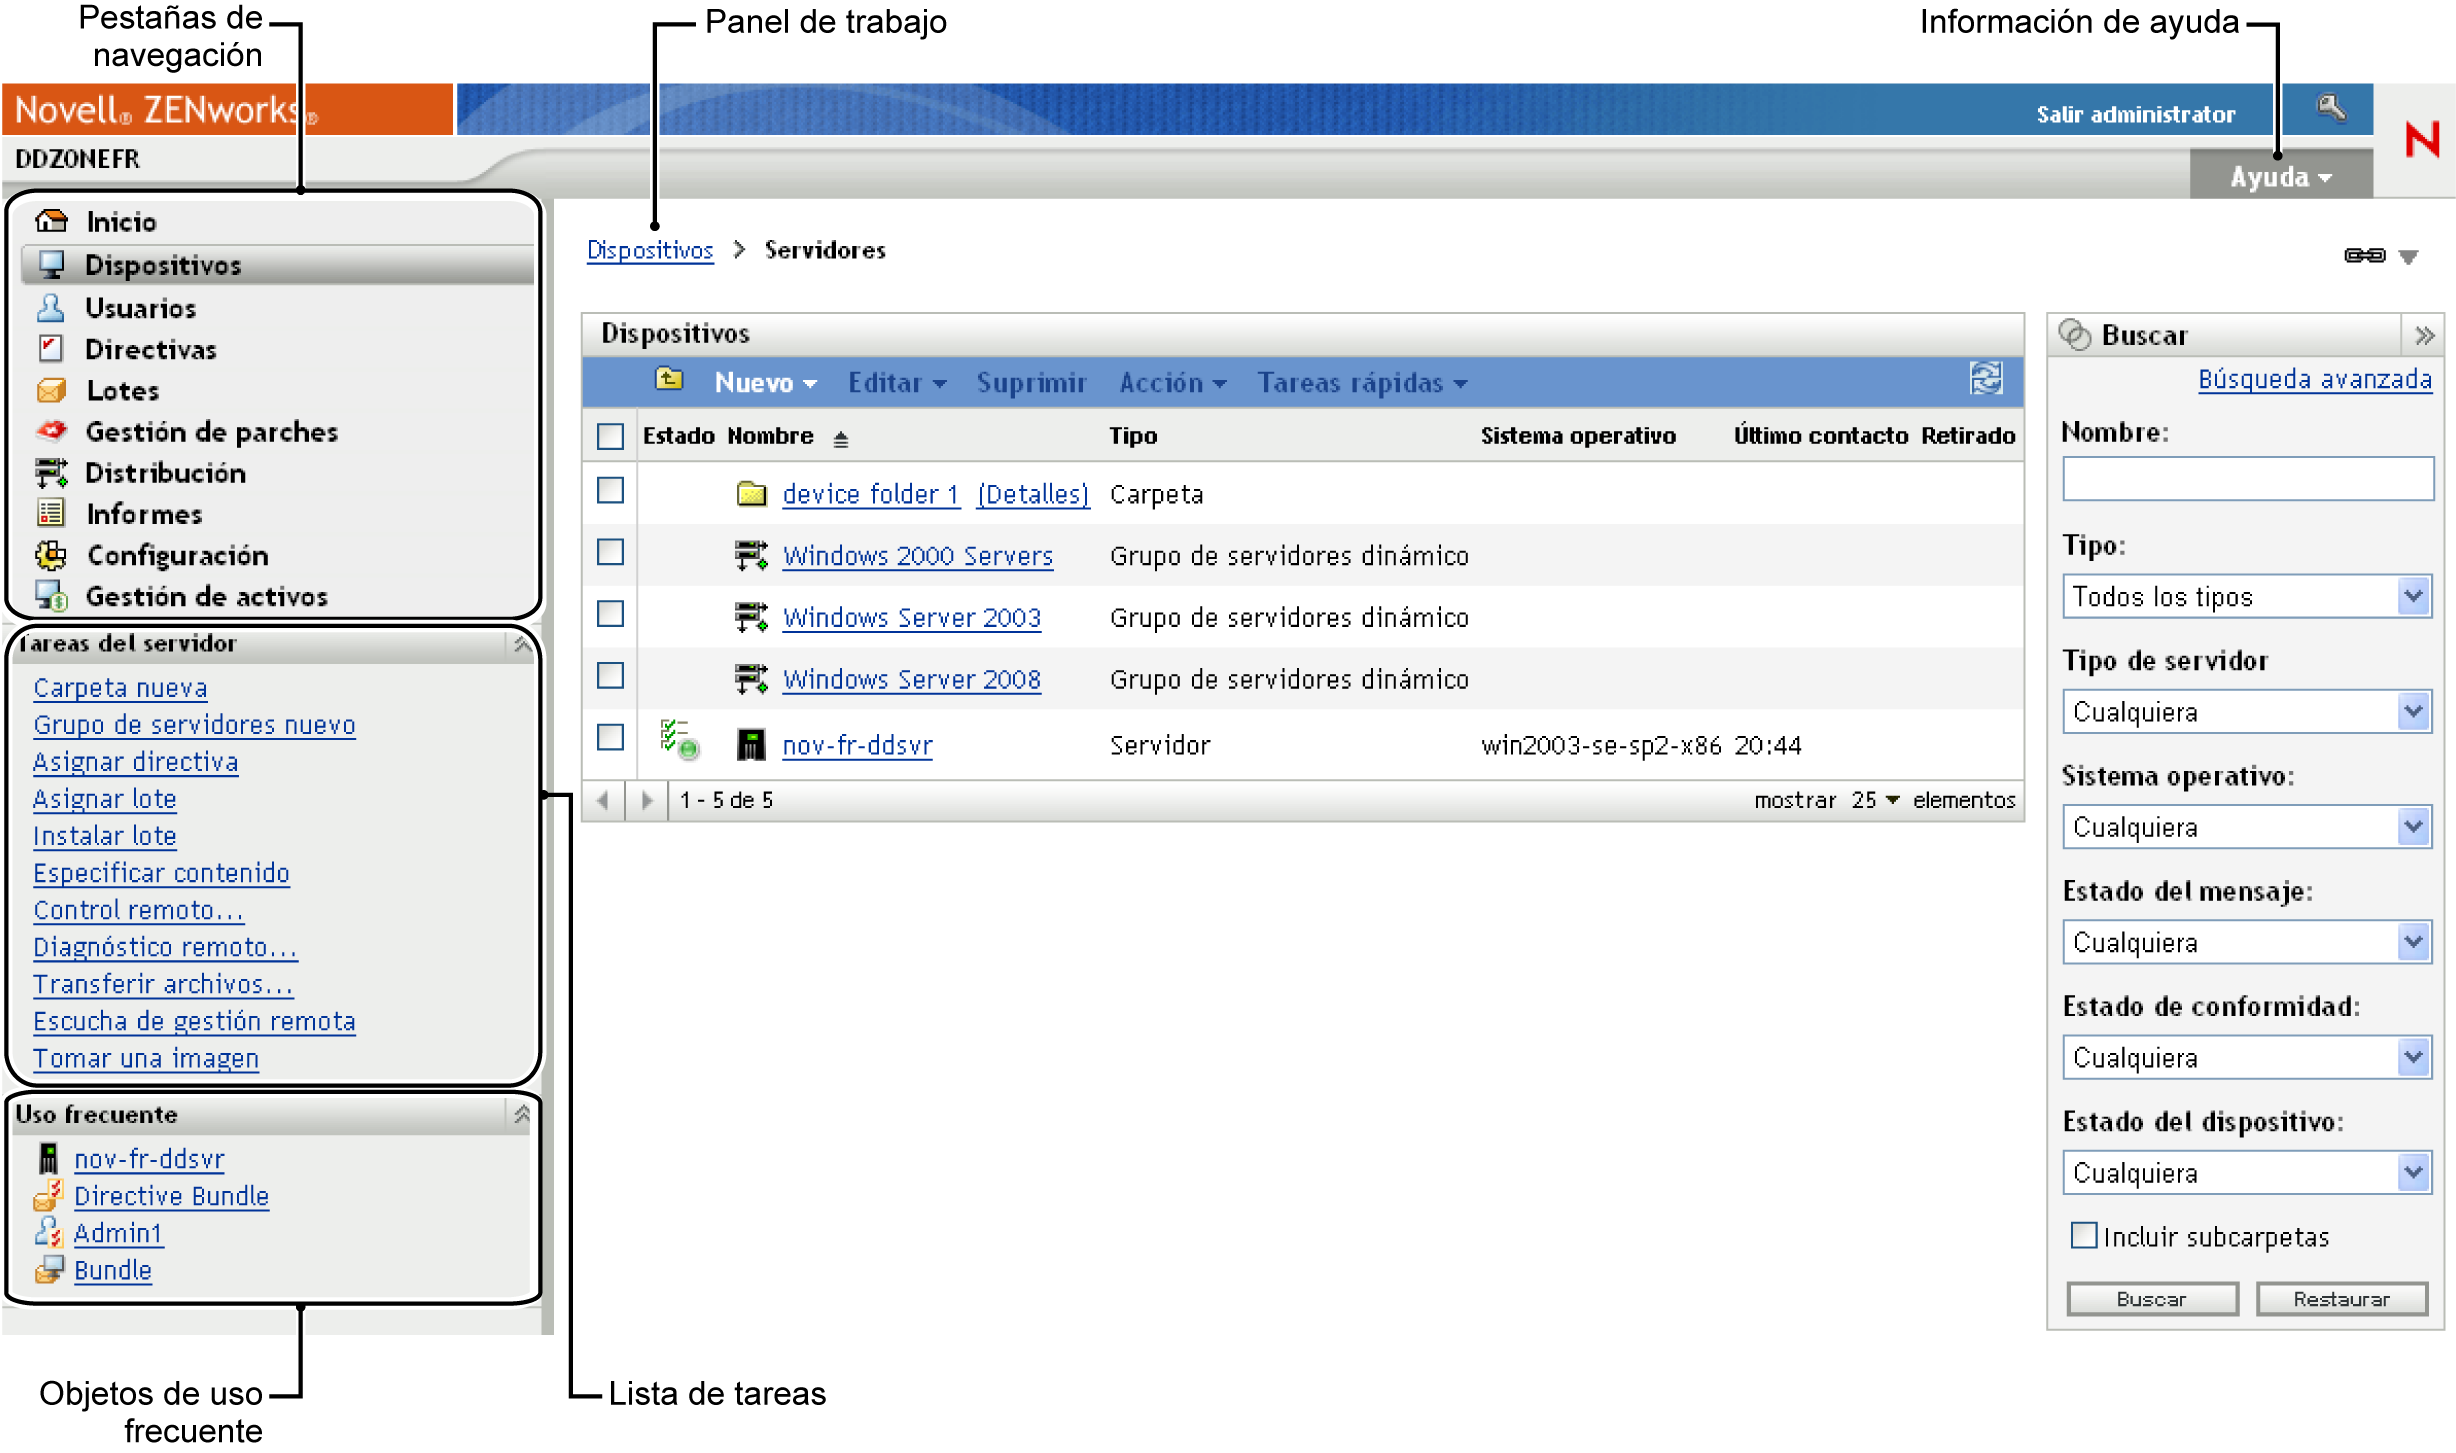The width and height of the screenshot is (2456, 1453).
Task: Click the chain link icon near breadcrumb
Action: 2364,256
